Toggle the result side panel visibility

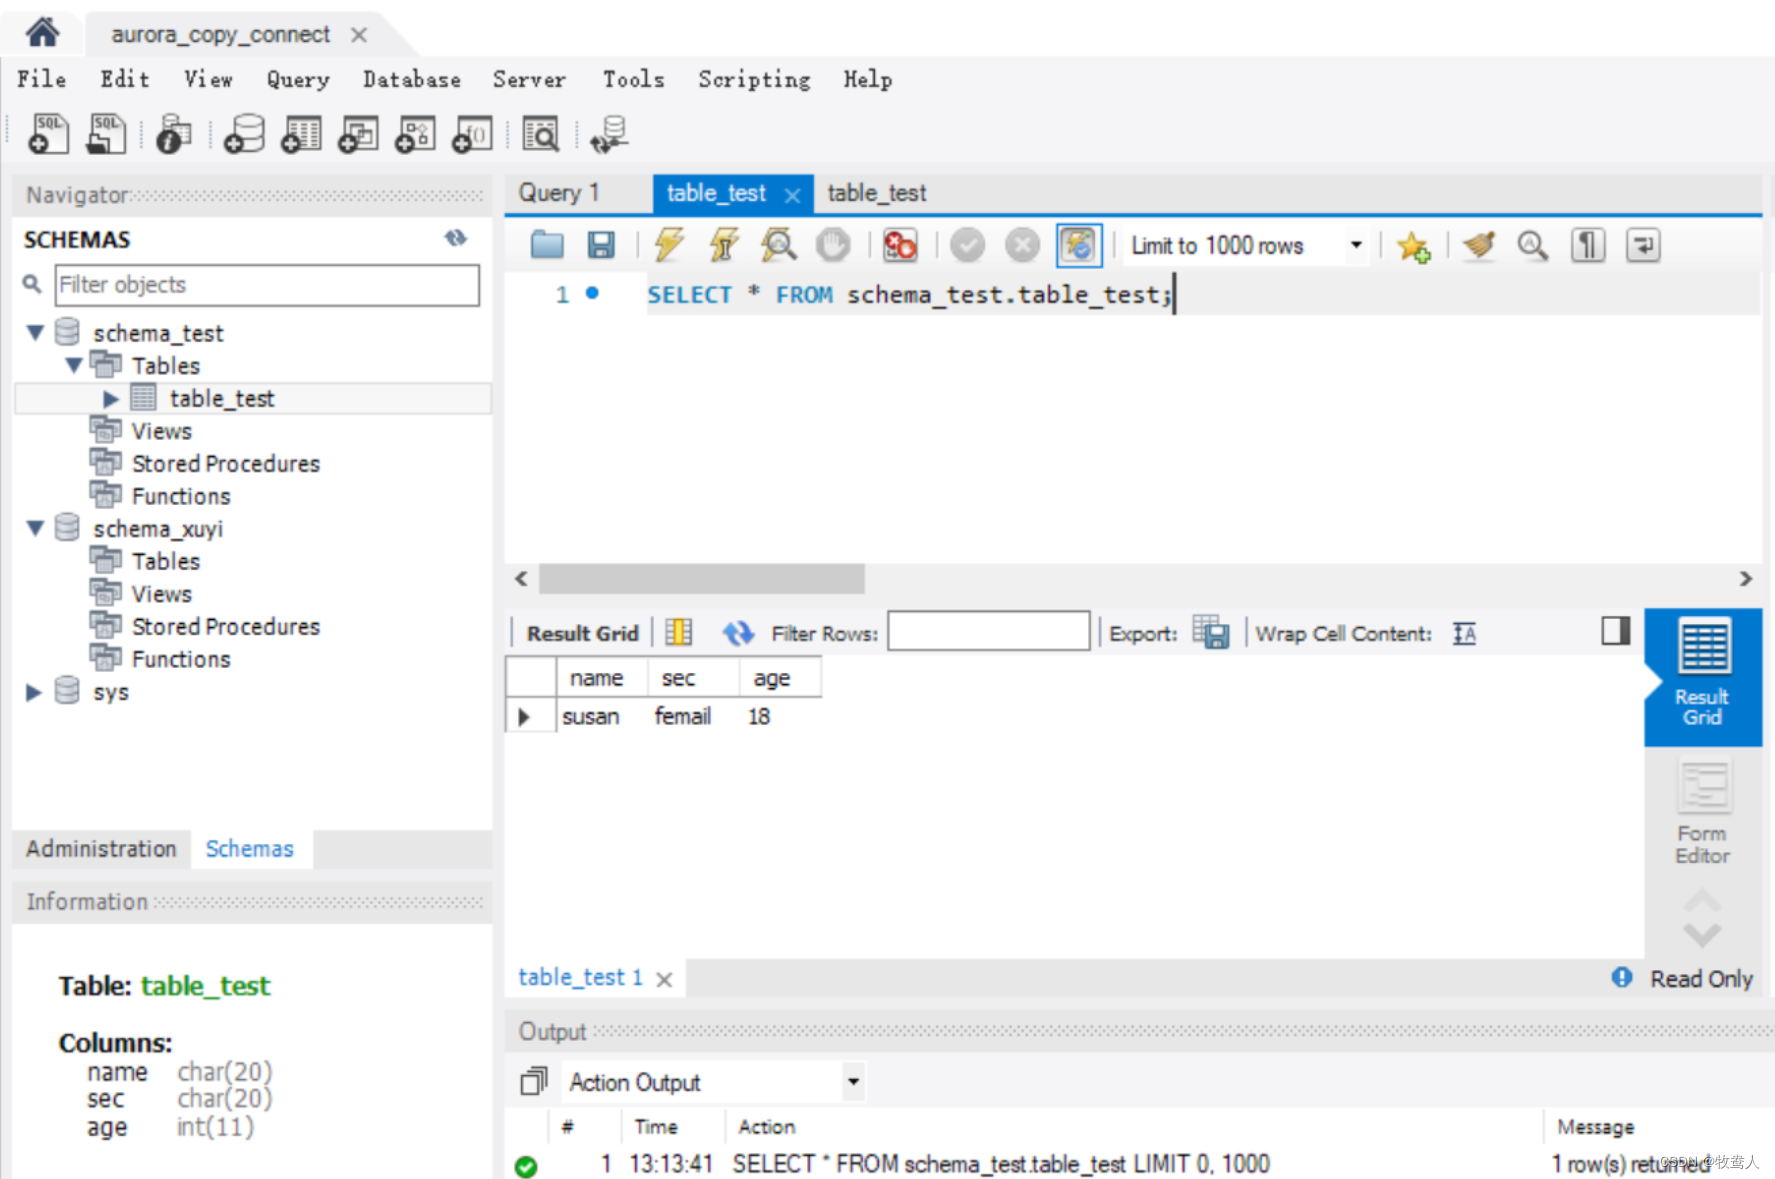pyautogui.click(x=1615, y=631)
